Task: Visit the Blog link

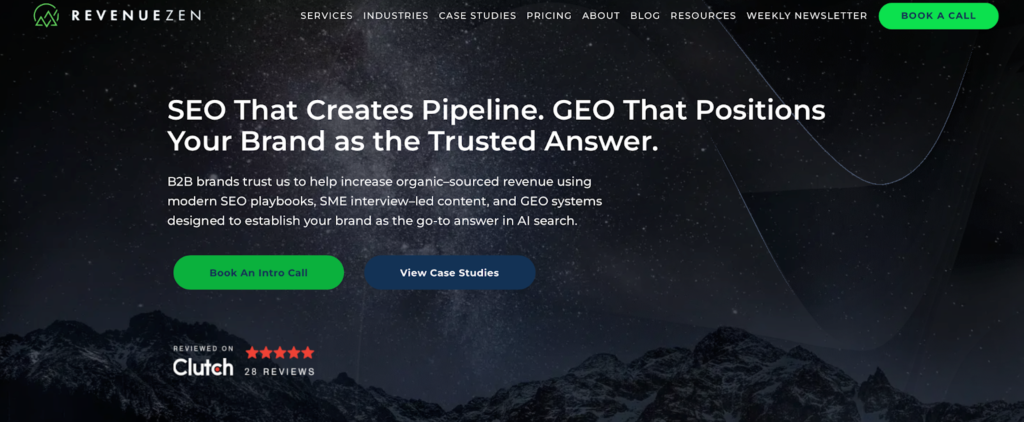Action: (x=645, y=16)
